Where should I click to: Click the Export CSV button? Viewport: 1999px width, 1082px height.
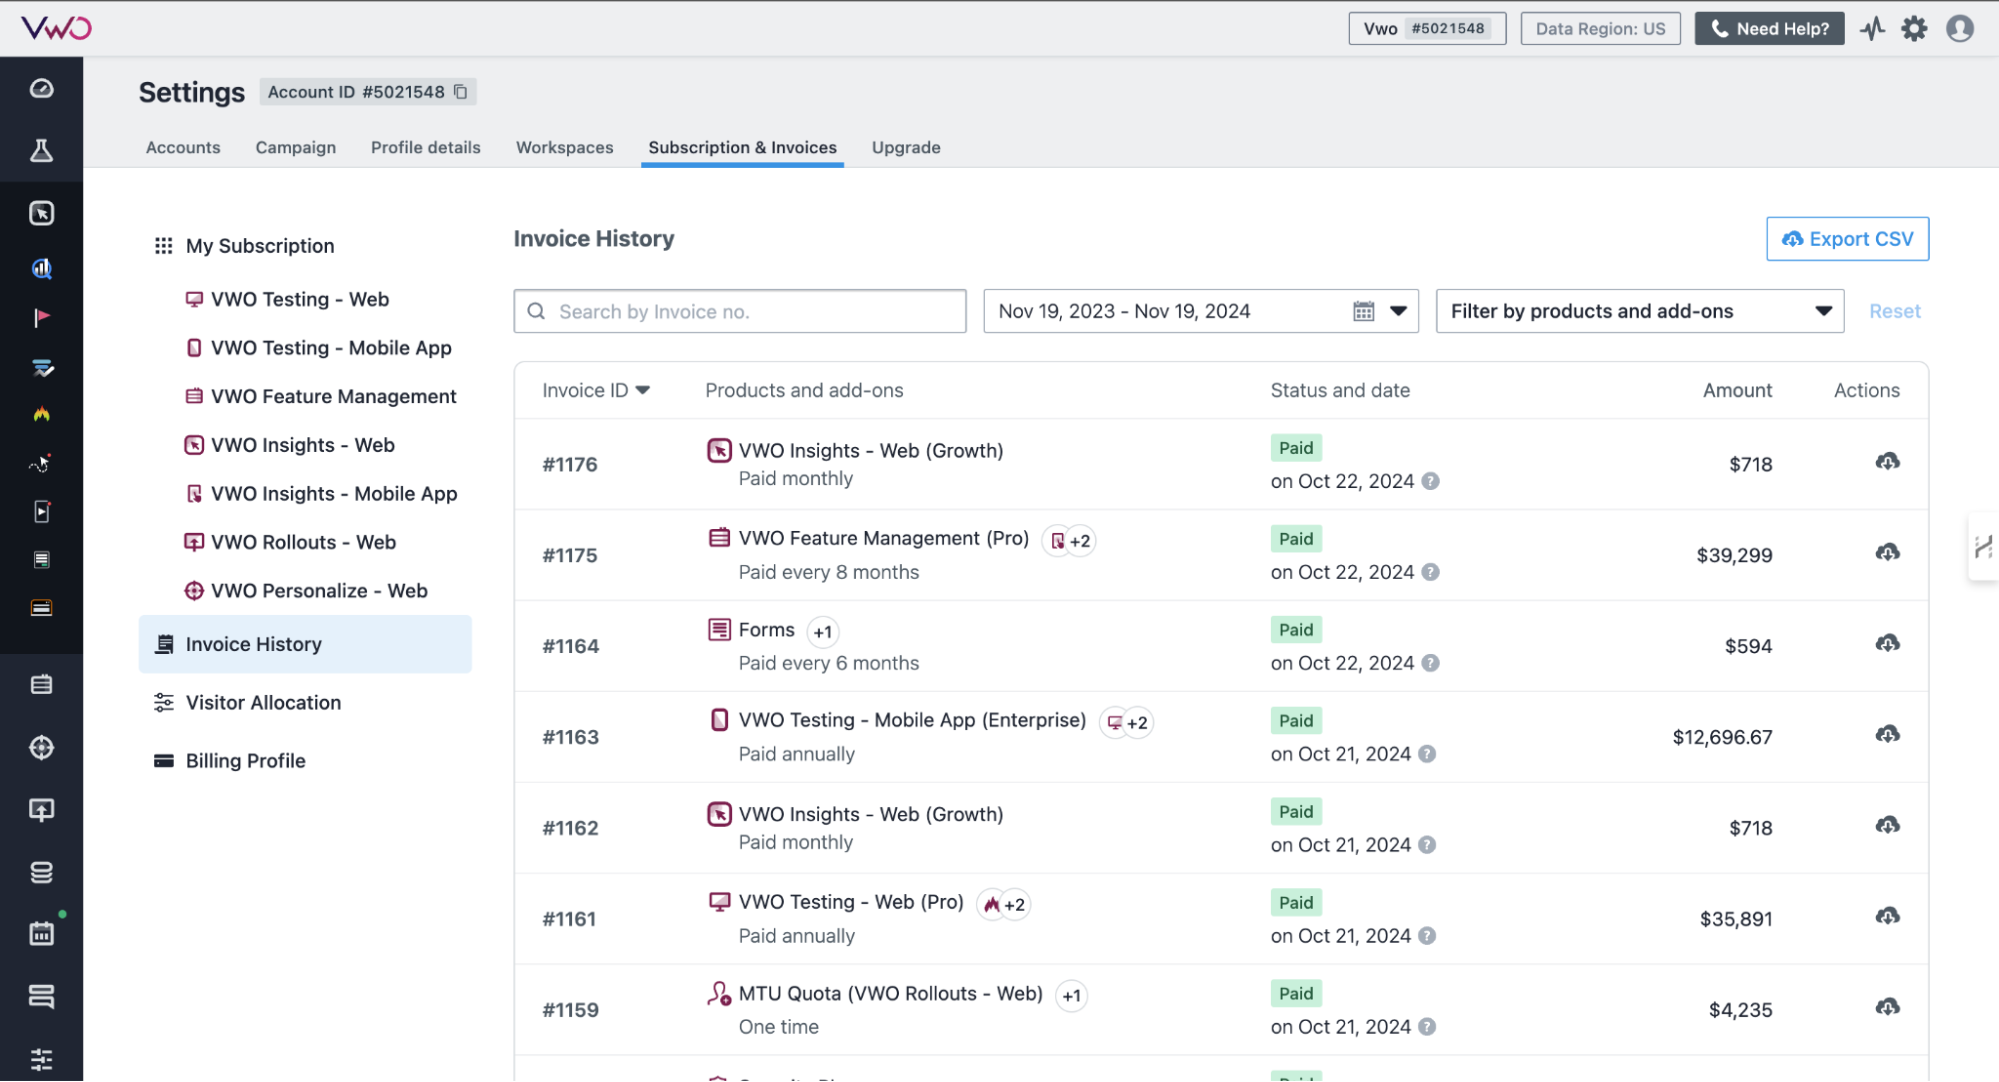point(1847,239)
